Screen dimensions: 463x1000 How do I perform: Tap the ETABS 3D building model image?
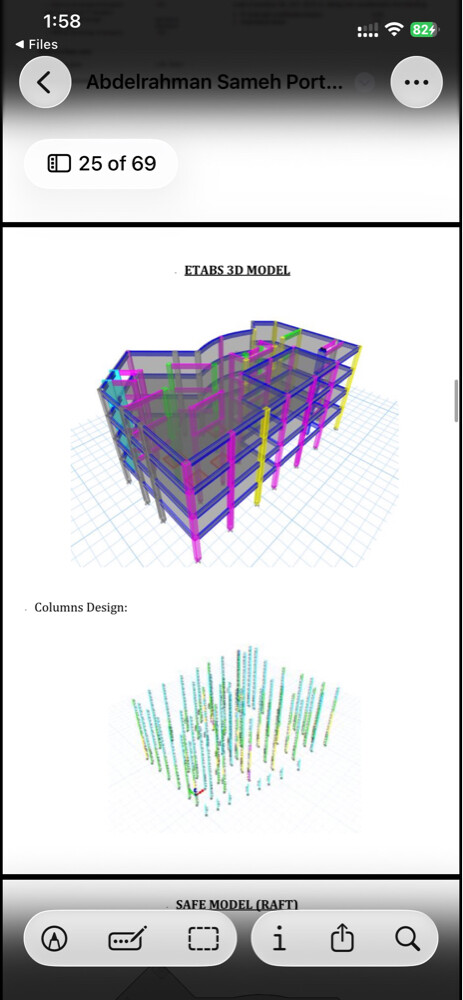(x=235, y=441)
